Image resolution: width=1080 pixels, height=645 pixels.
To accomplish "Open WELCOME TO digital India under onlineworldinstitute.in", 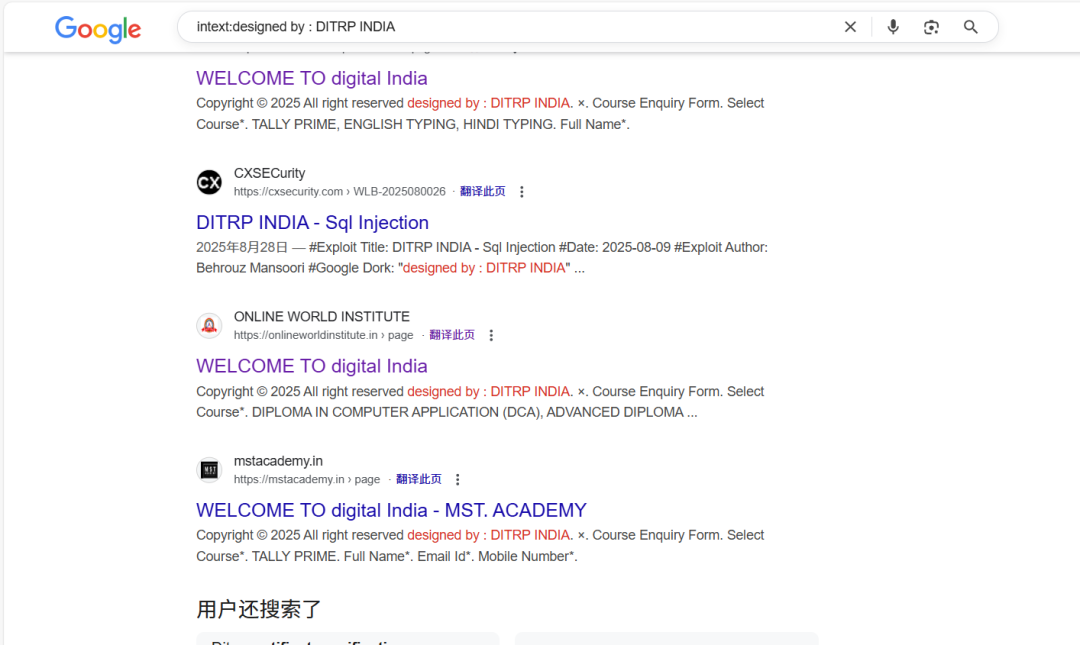I will click(311, 366).
